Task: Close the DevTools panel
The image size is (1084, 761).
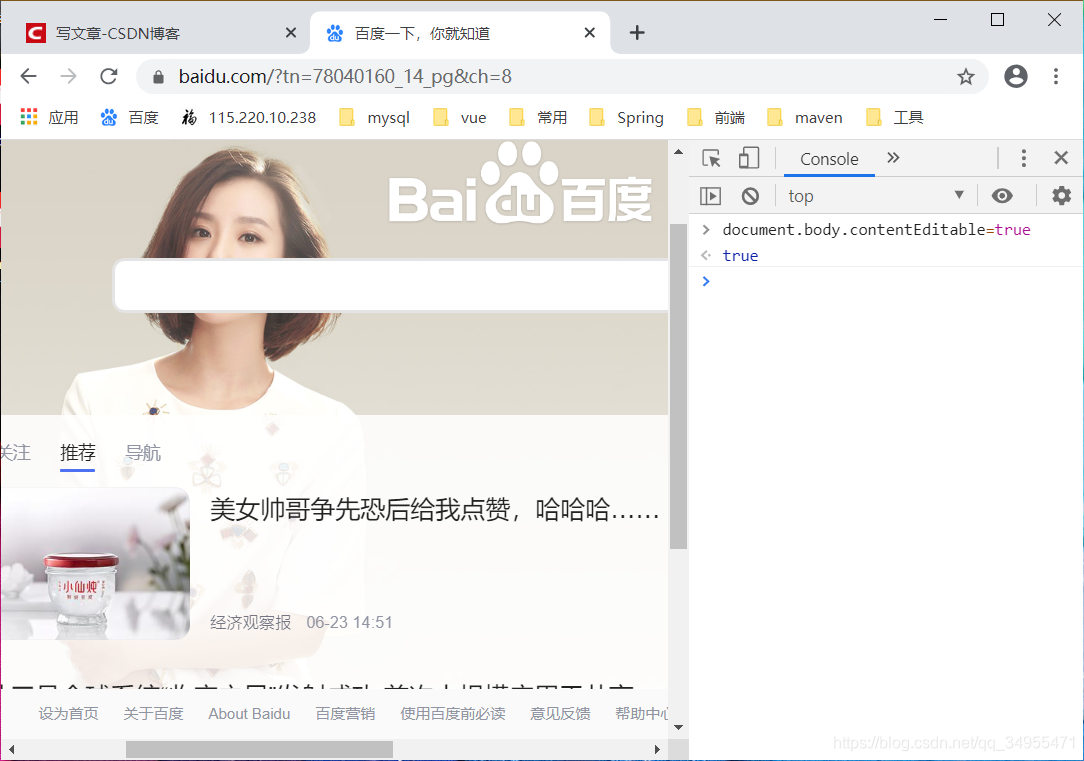Action: coord(1061,158)
